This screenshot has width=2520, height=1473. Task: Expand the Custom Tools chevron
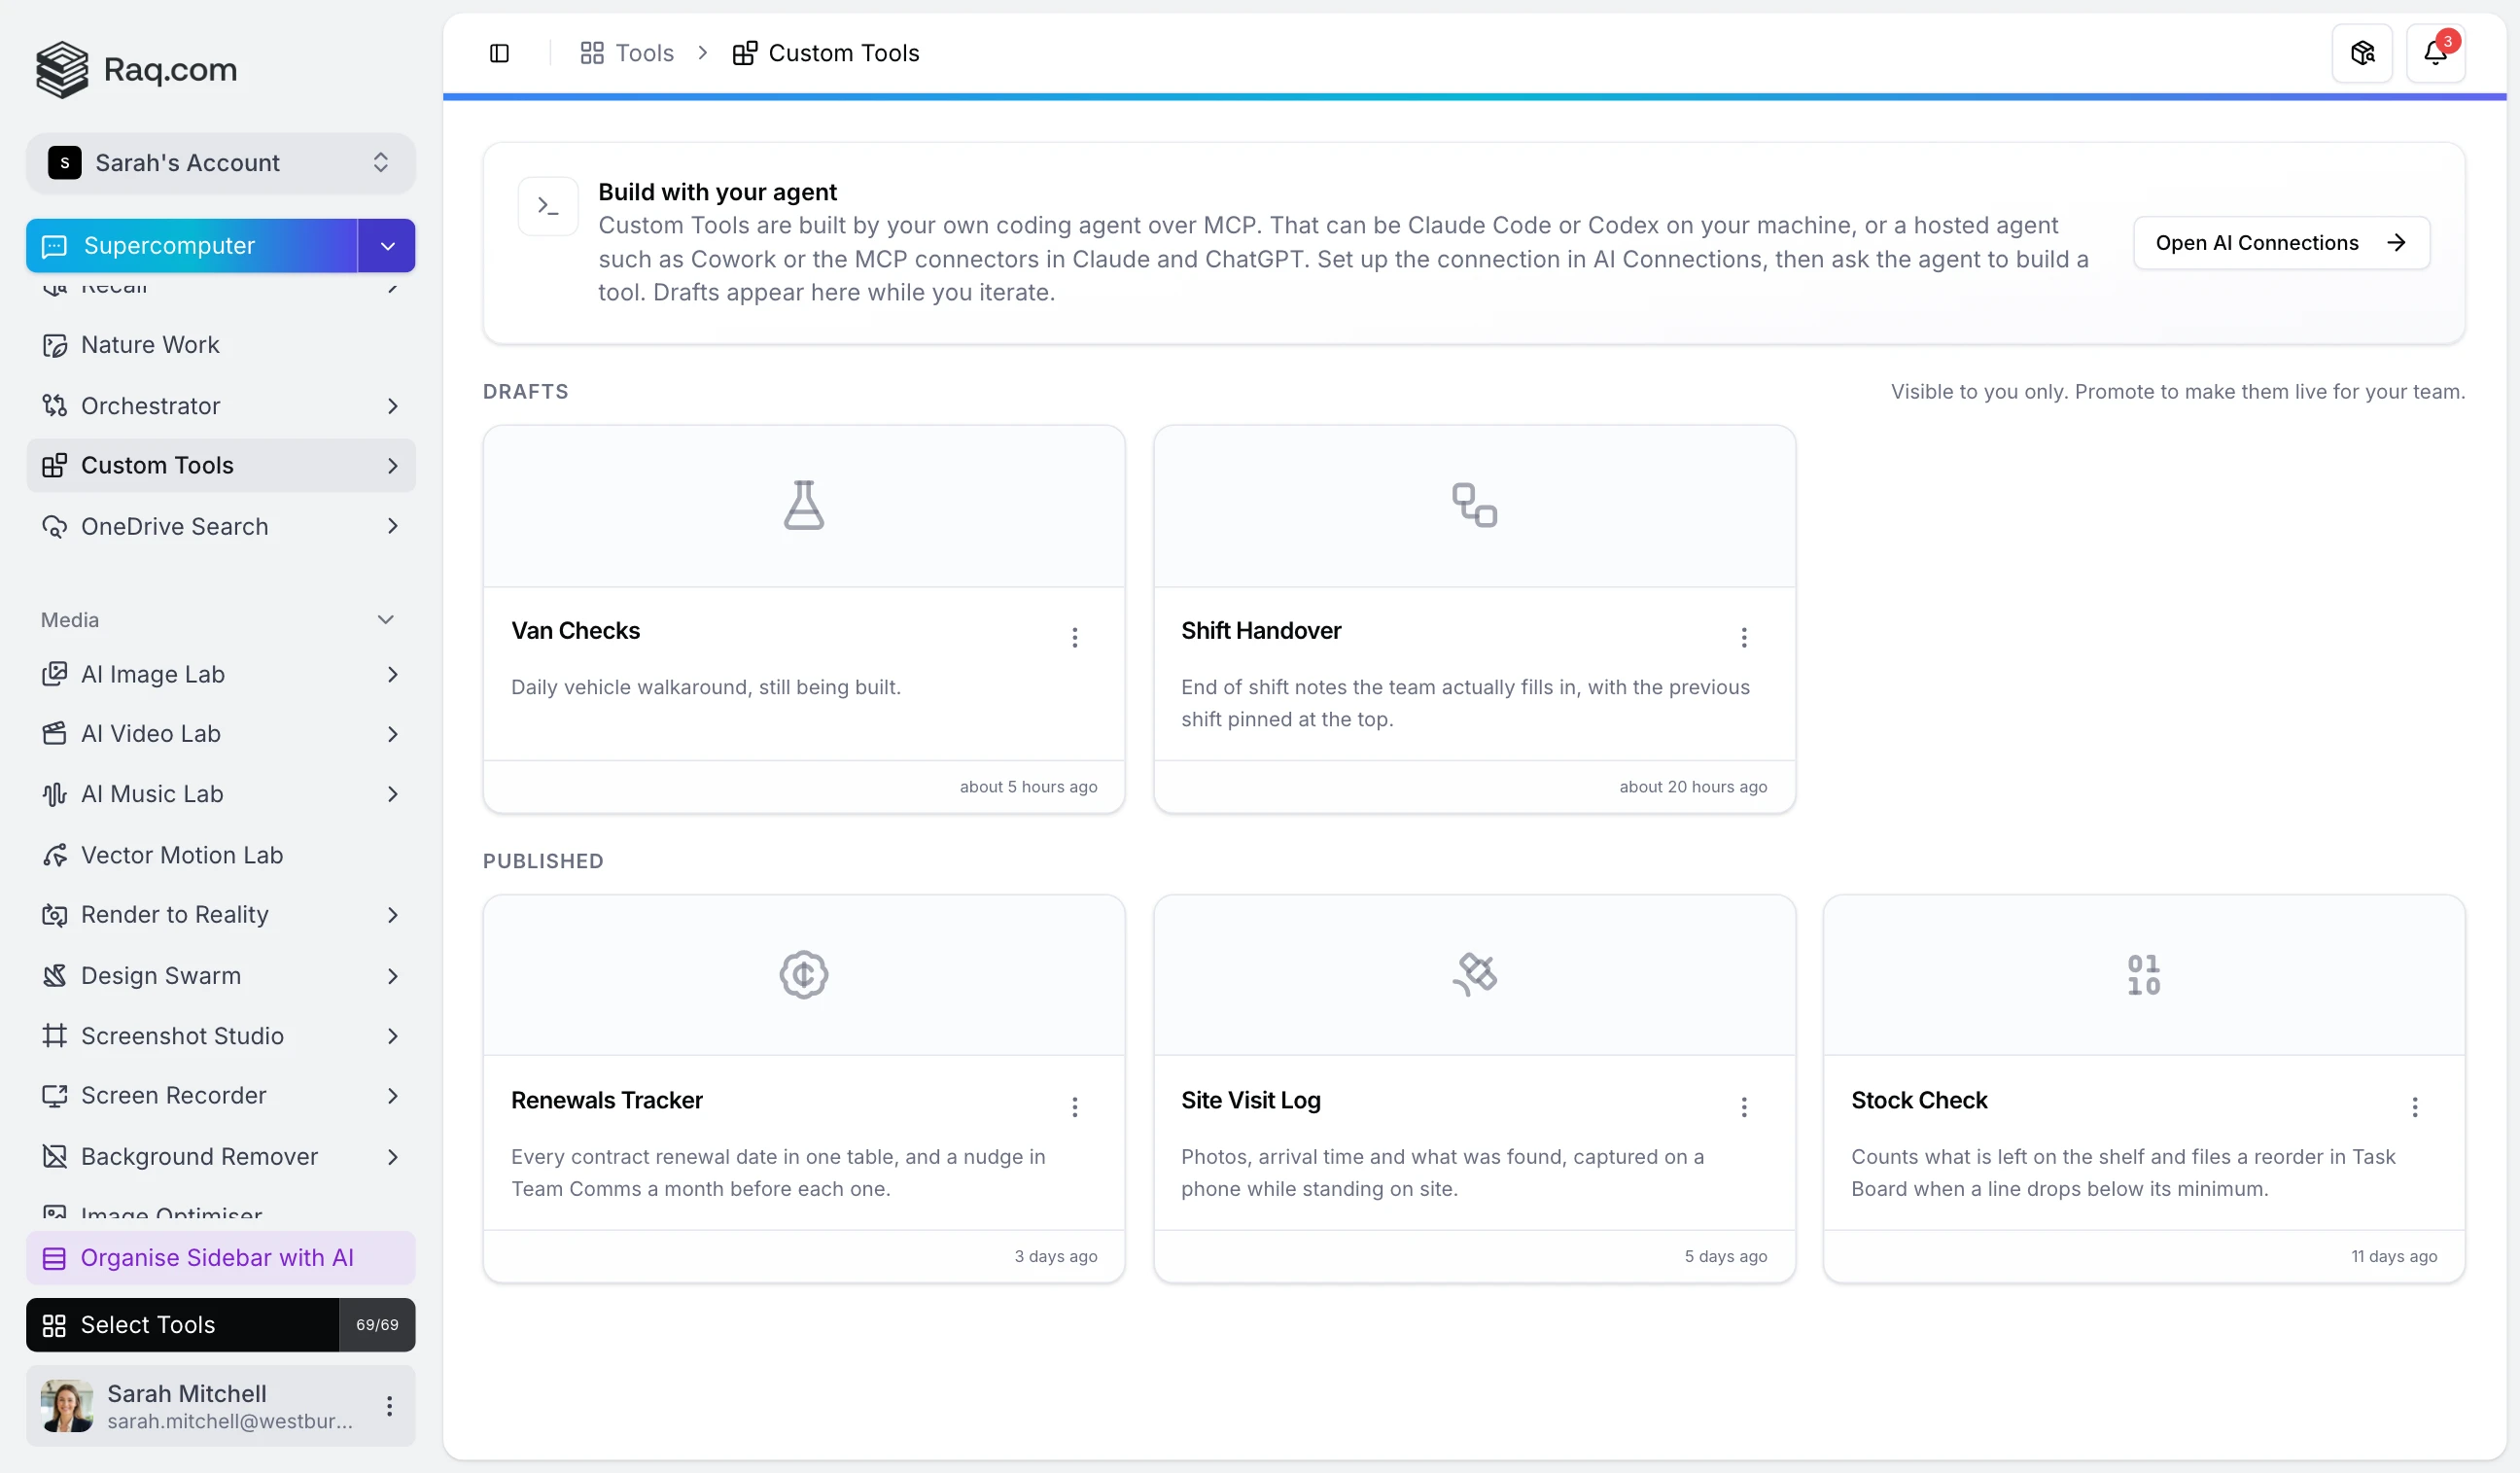click(x=392, y=466)
